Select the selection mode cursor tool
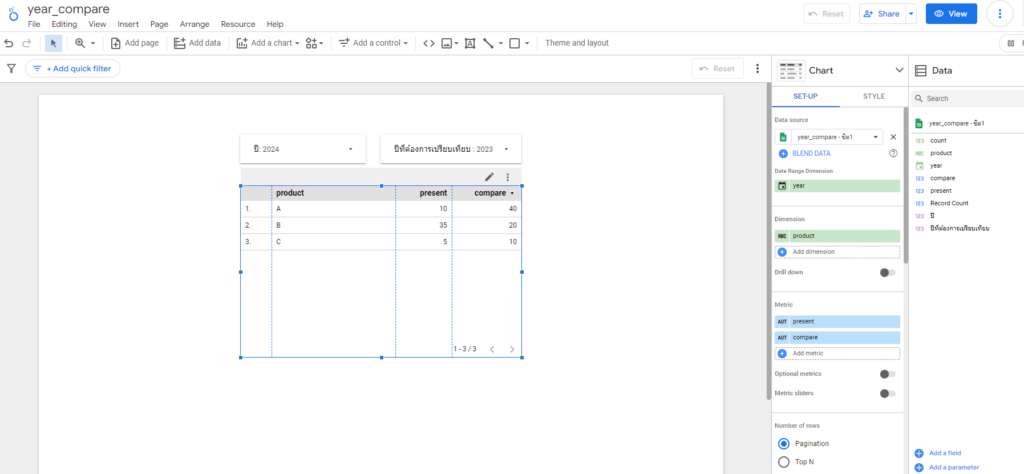 tap(53, 43)
